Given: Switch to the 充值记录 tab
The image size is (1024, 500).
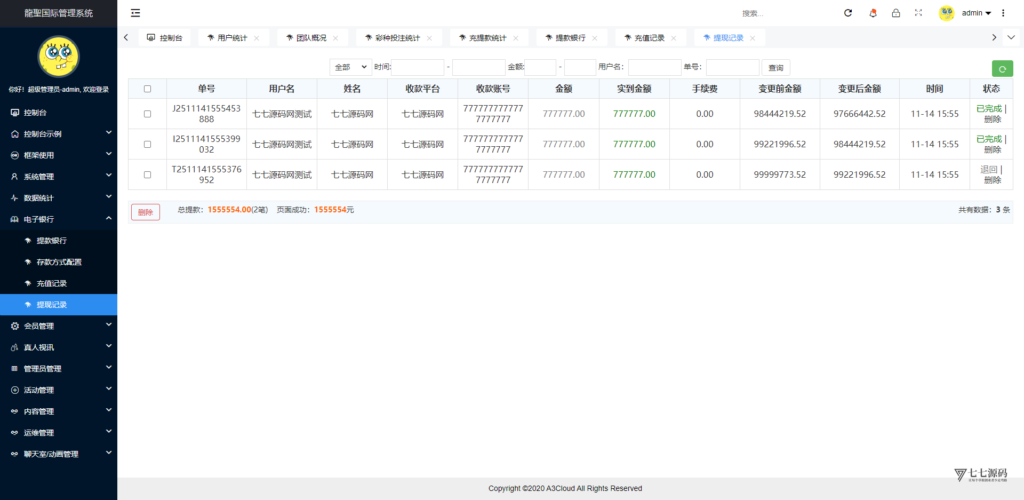Looking at the screenshot, I should coord(649,38).
